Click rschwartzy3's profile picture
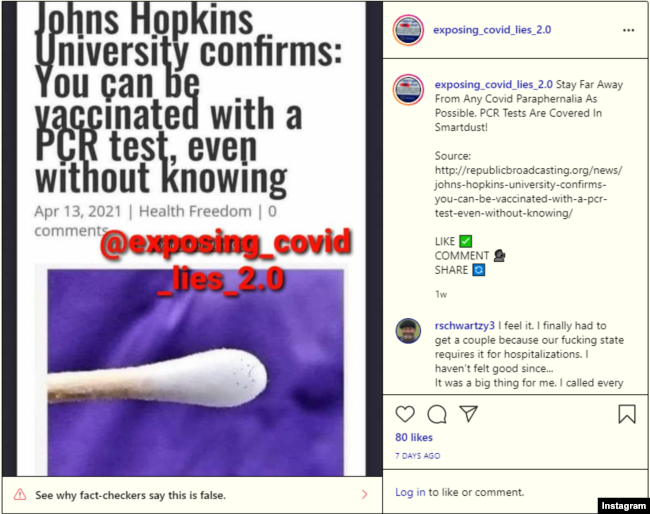 click(x=408, y=331)
